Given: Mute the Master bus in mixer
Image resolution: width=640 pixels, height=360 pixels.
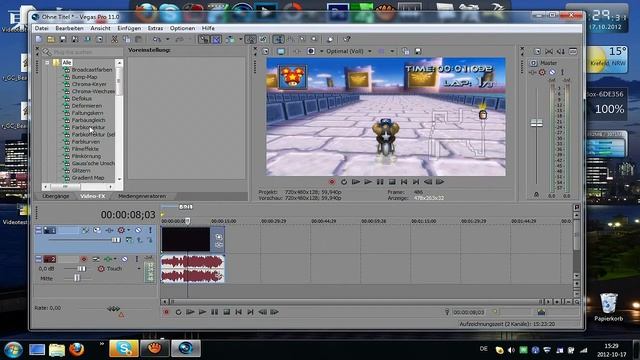Looking at the screenshot, I should [552, 72].
